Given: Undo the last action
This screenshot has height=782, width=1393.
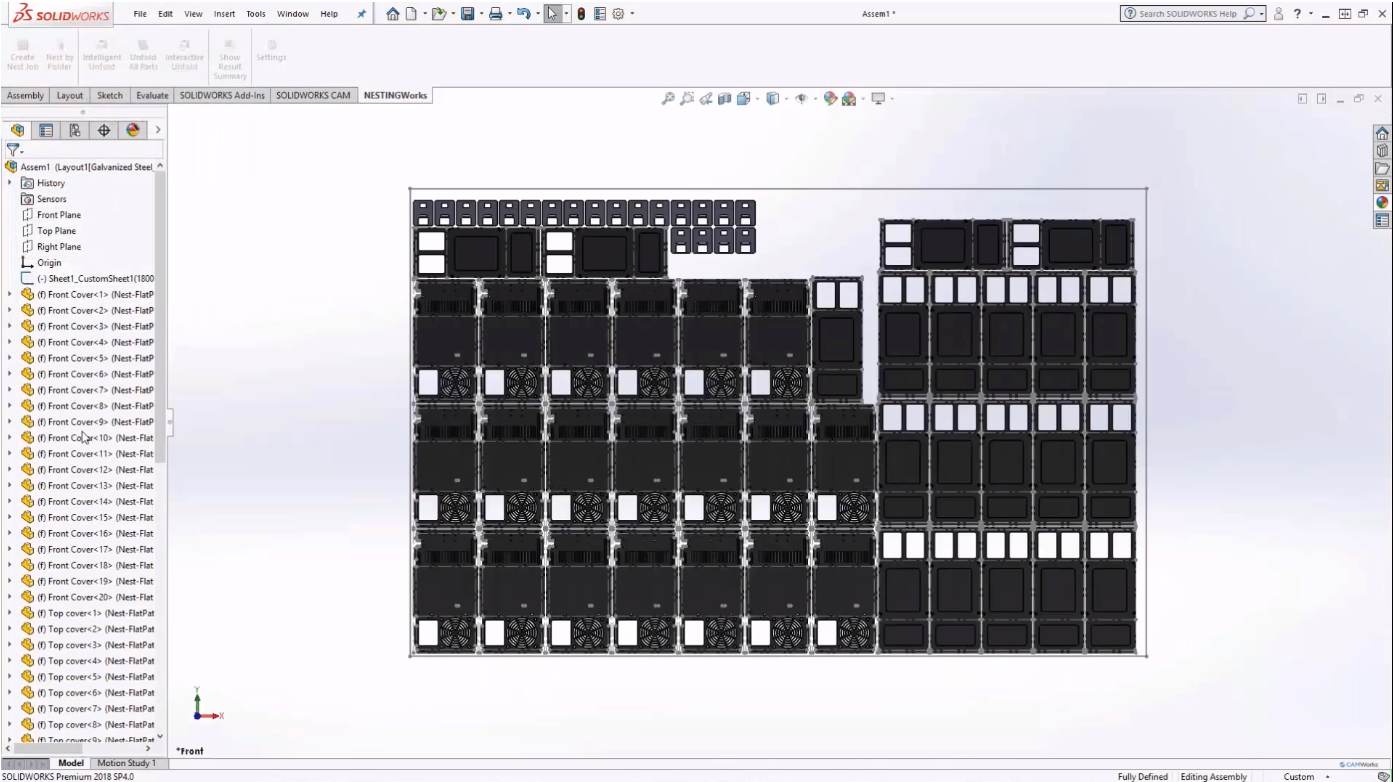Looking at the screenshot, I should (522, 14).
